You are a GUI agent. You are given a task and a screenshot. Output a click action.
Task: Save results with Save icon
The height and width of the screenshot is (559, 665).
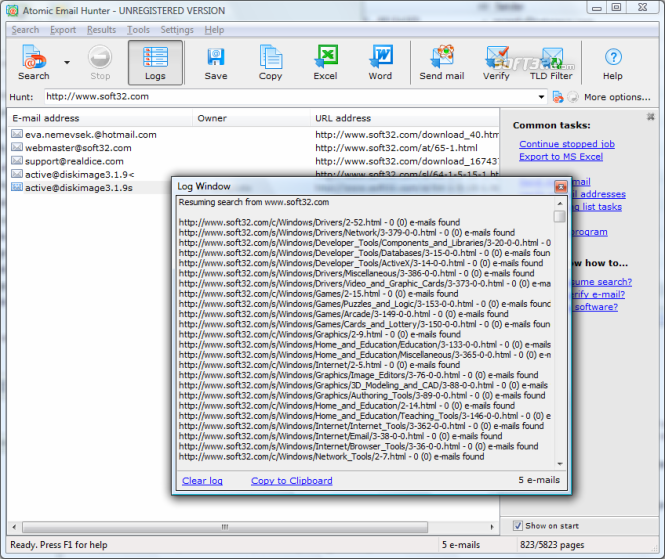216,63
